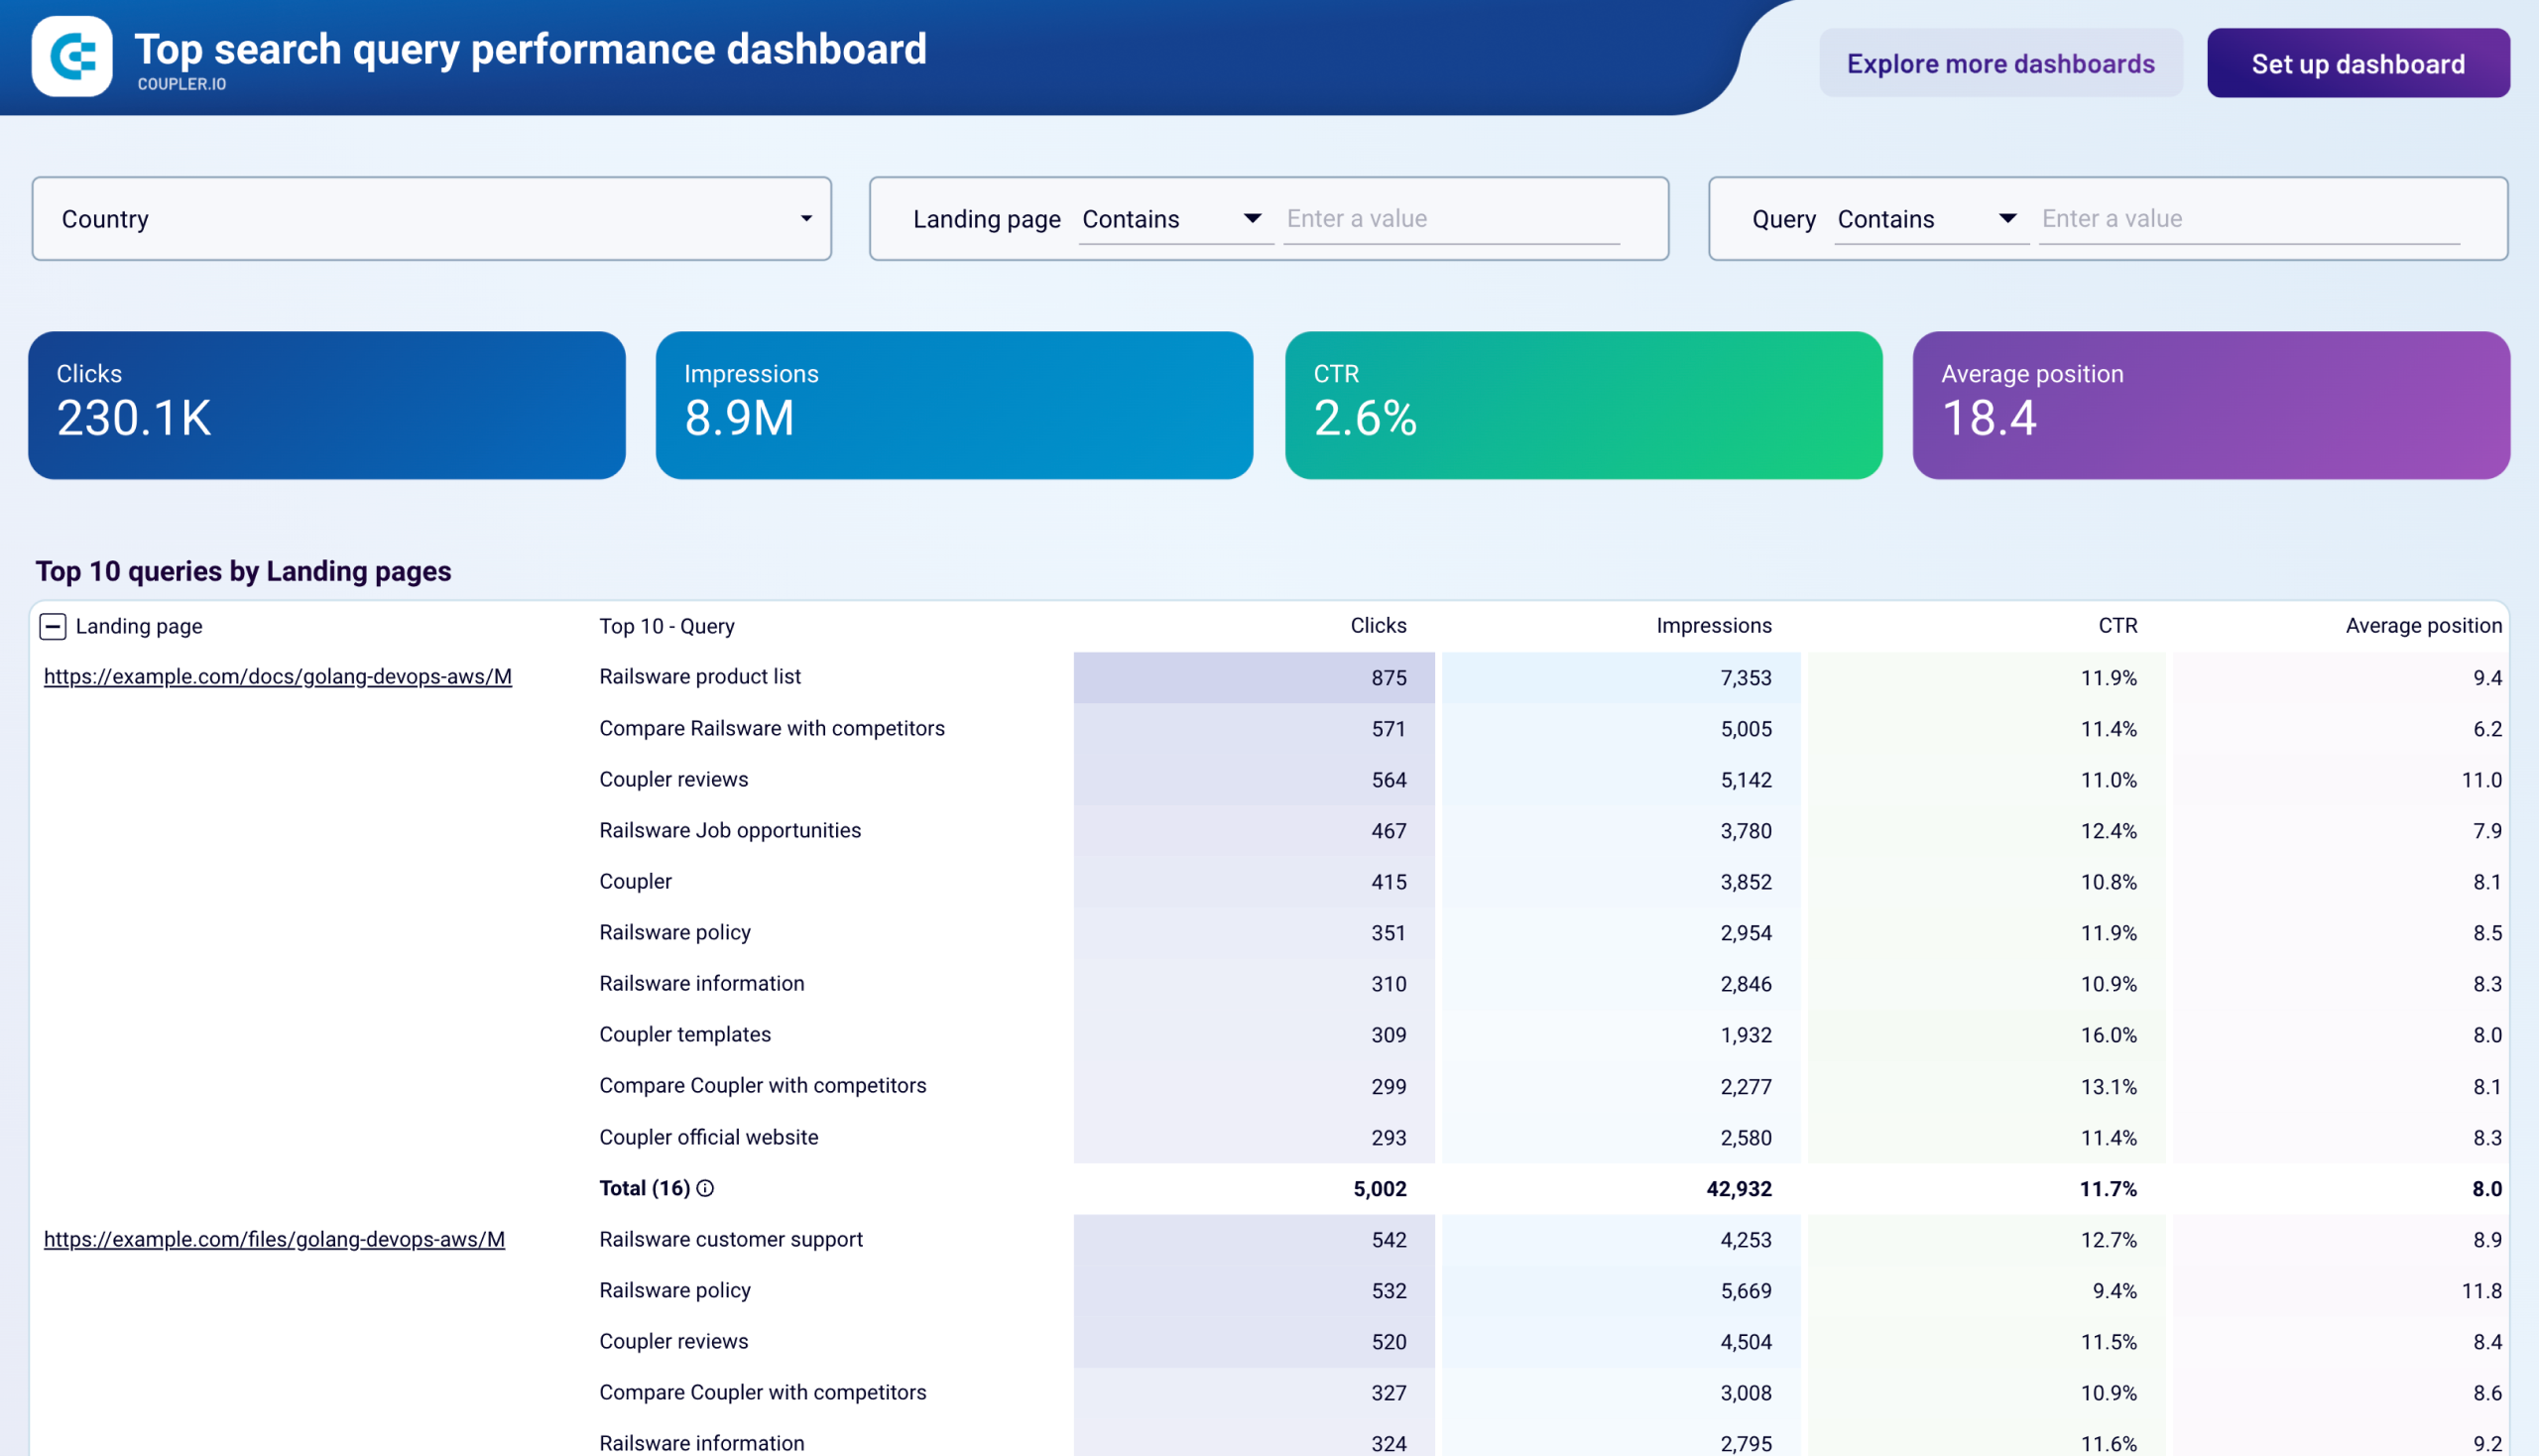The height and width of the screenshot is (1456, 2539).
Task: Select the Average position KPI card showing 18.4
Action: coord(2209,404)
